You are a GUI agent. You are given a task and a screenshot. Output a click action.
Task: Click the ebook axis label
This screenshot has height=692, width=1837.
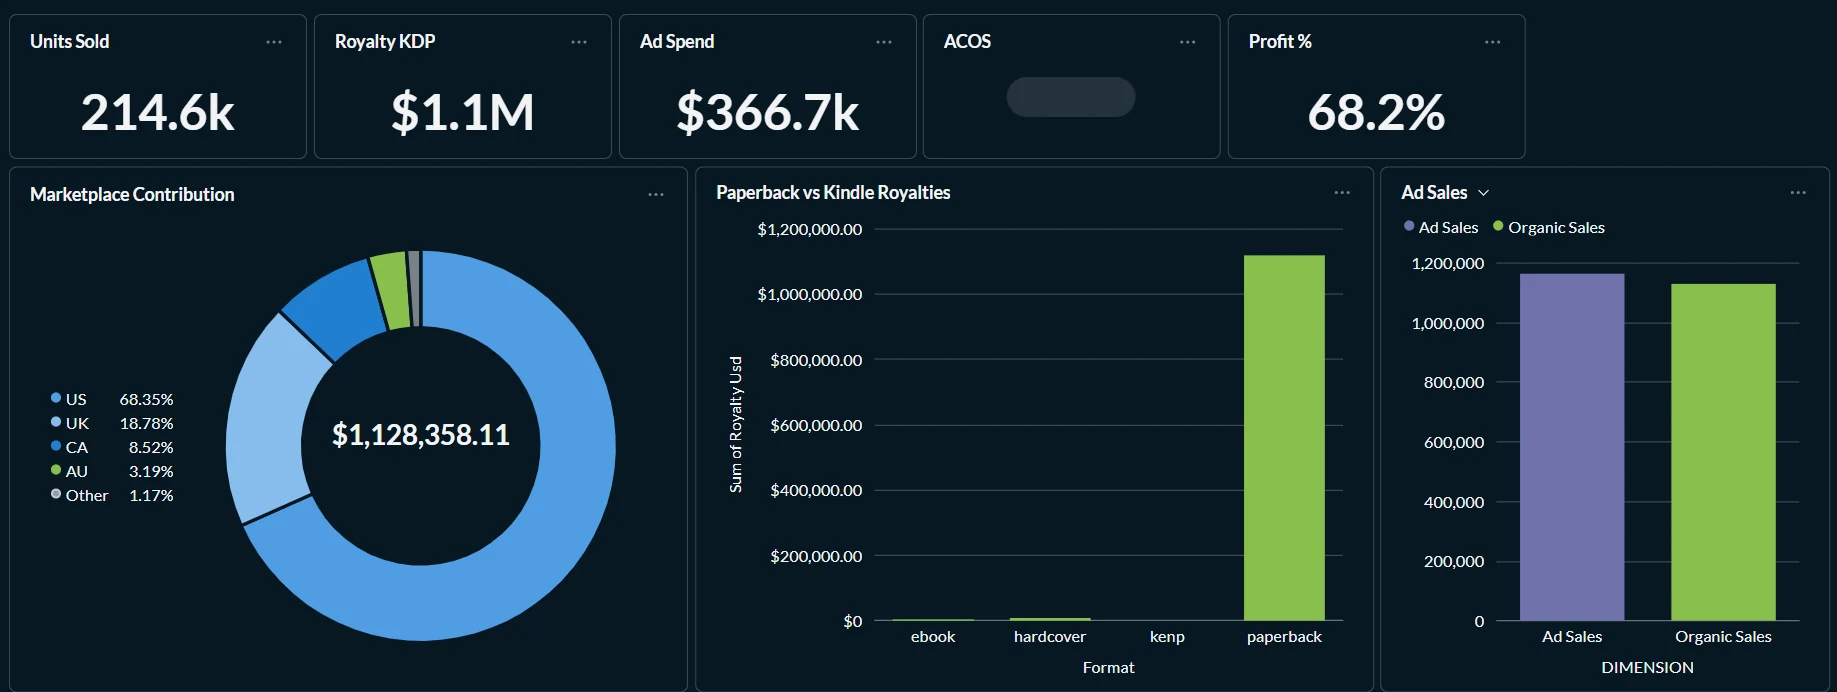tap(933, 637)
